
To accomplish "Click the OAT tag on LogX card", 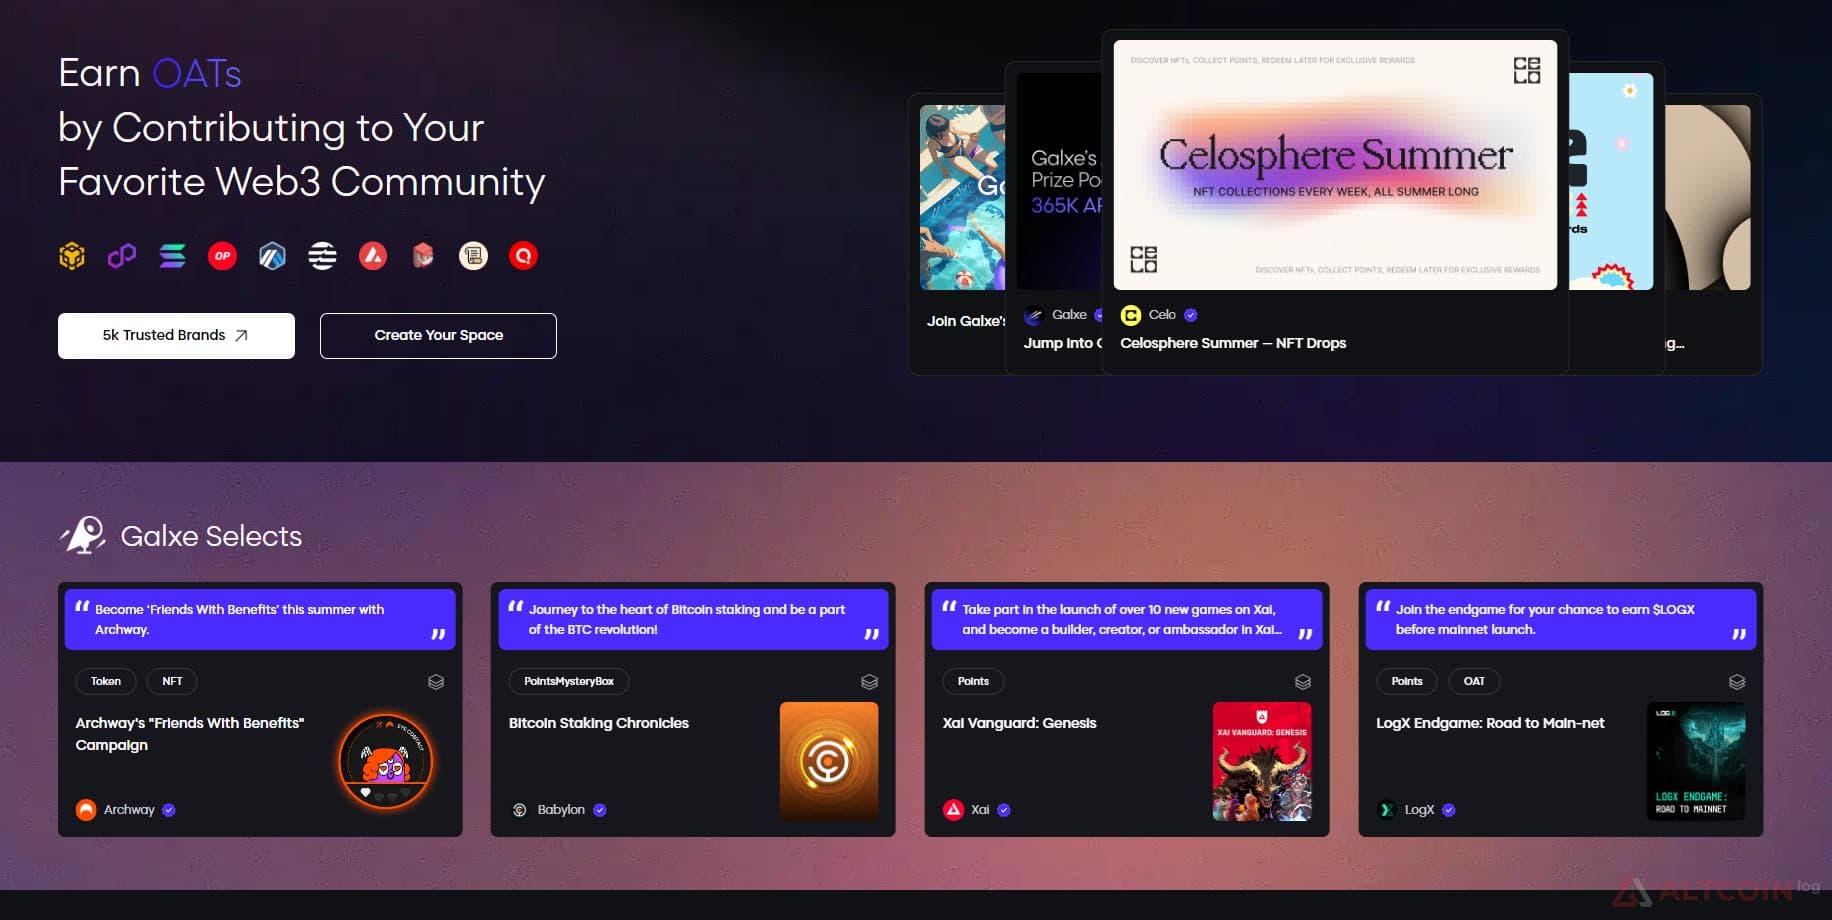I will [x=1474, y=681].
